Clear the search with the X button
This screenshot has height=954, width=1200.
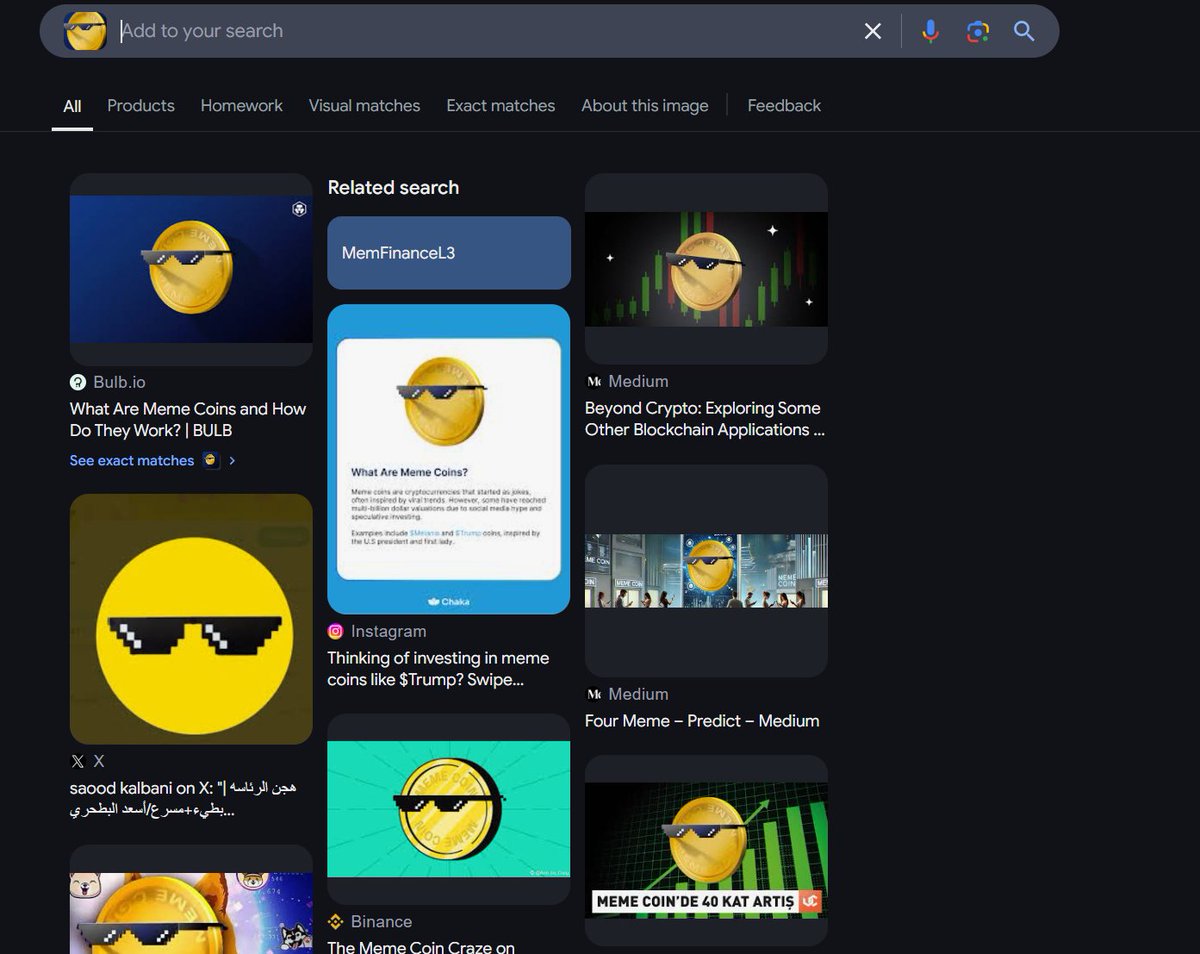pos(872,31)
